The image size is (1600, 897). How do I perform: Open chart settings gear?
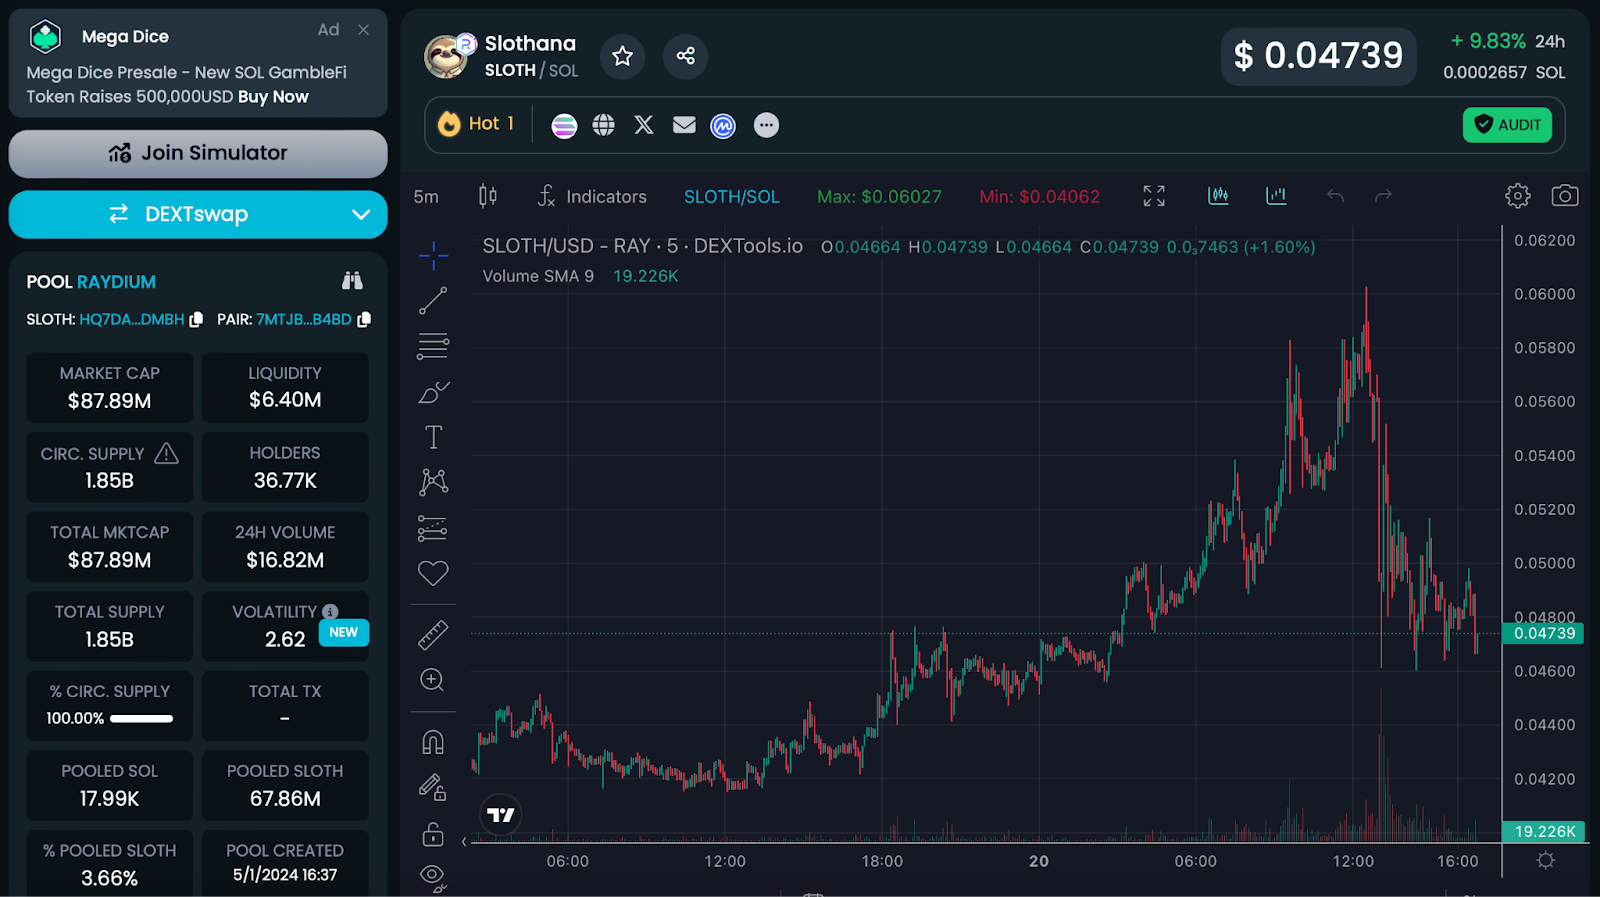[x=1517, y=196]
